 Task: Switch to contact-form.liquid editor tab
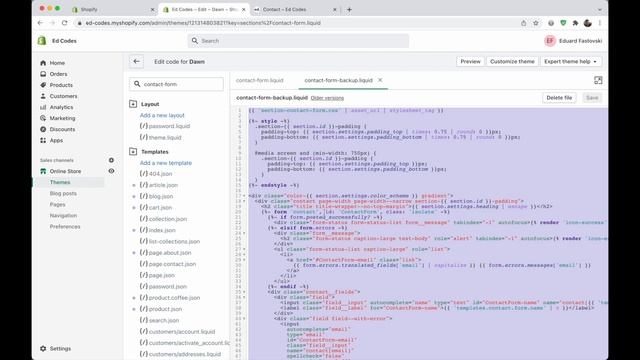[260, 80]
